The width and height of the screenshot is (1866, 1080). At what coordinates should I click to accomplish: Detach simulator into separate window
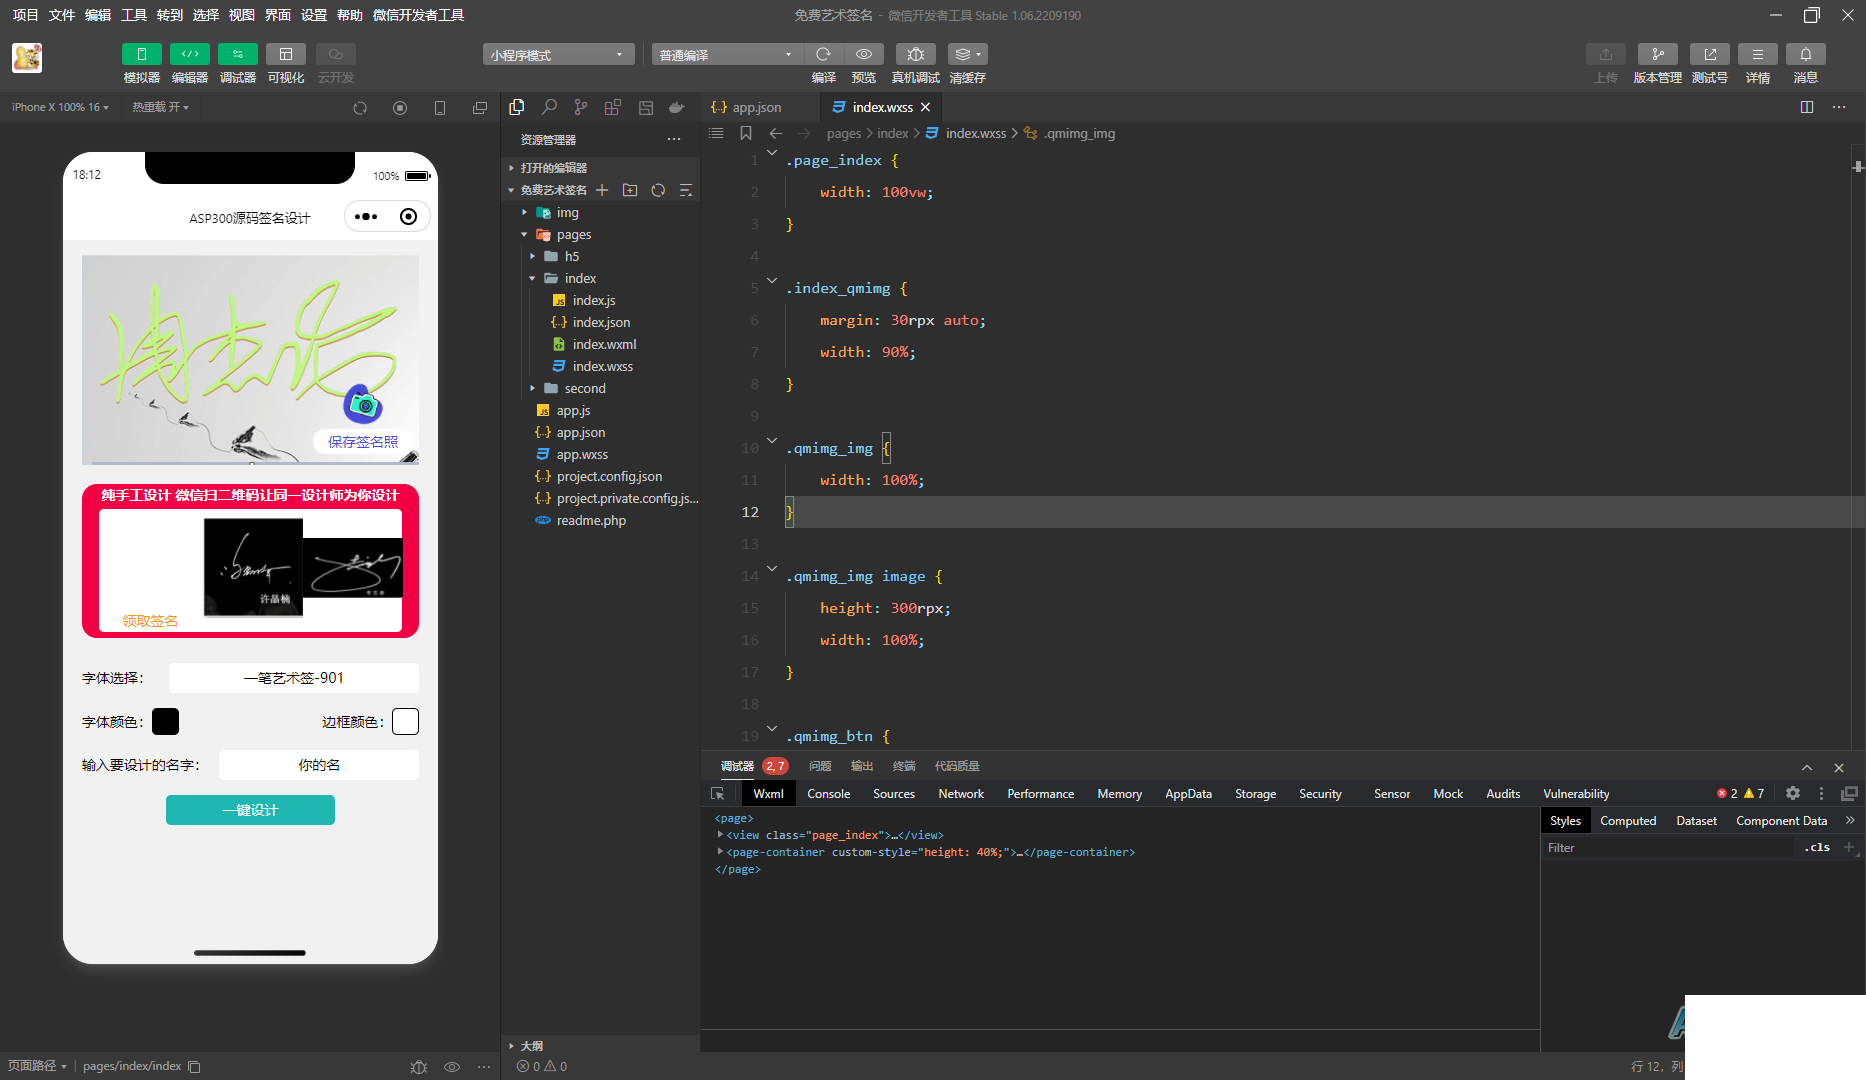[480, 108]
